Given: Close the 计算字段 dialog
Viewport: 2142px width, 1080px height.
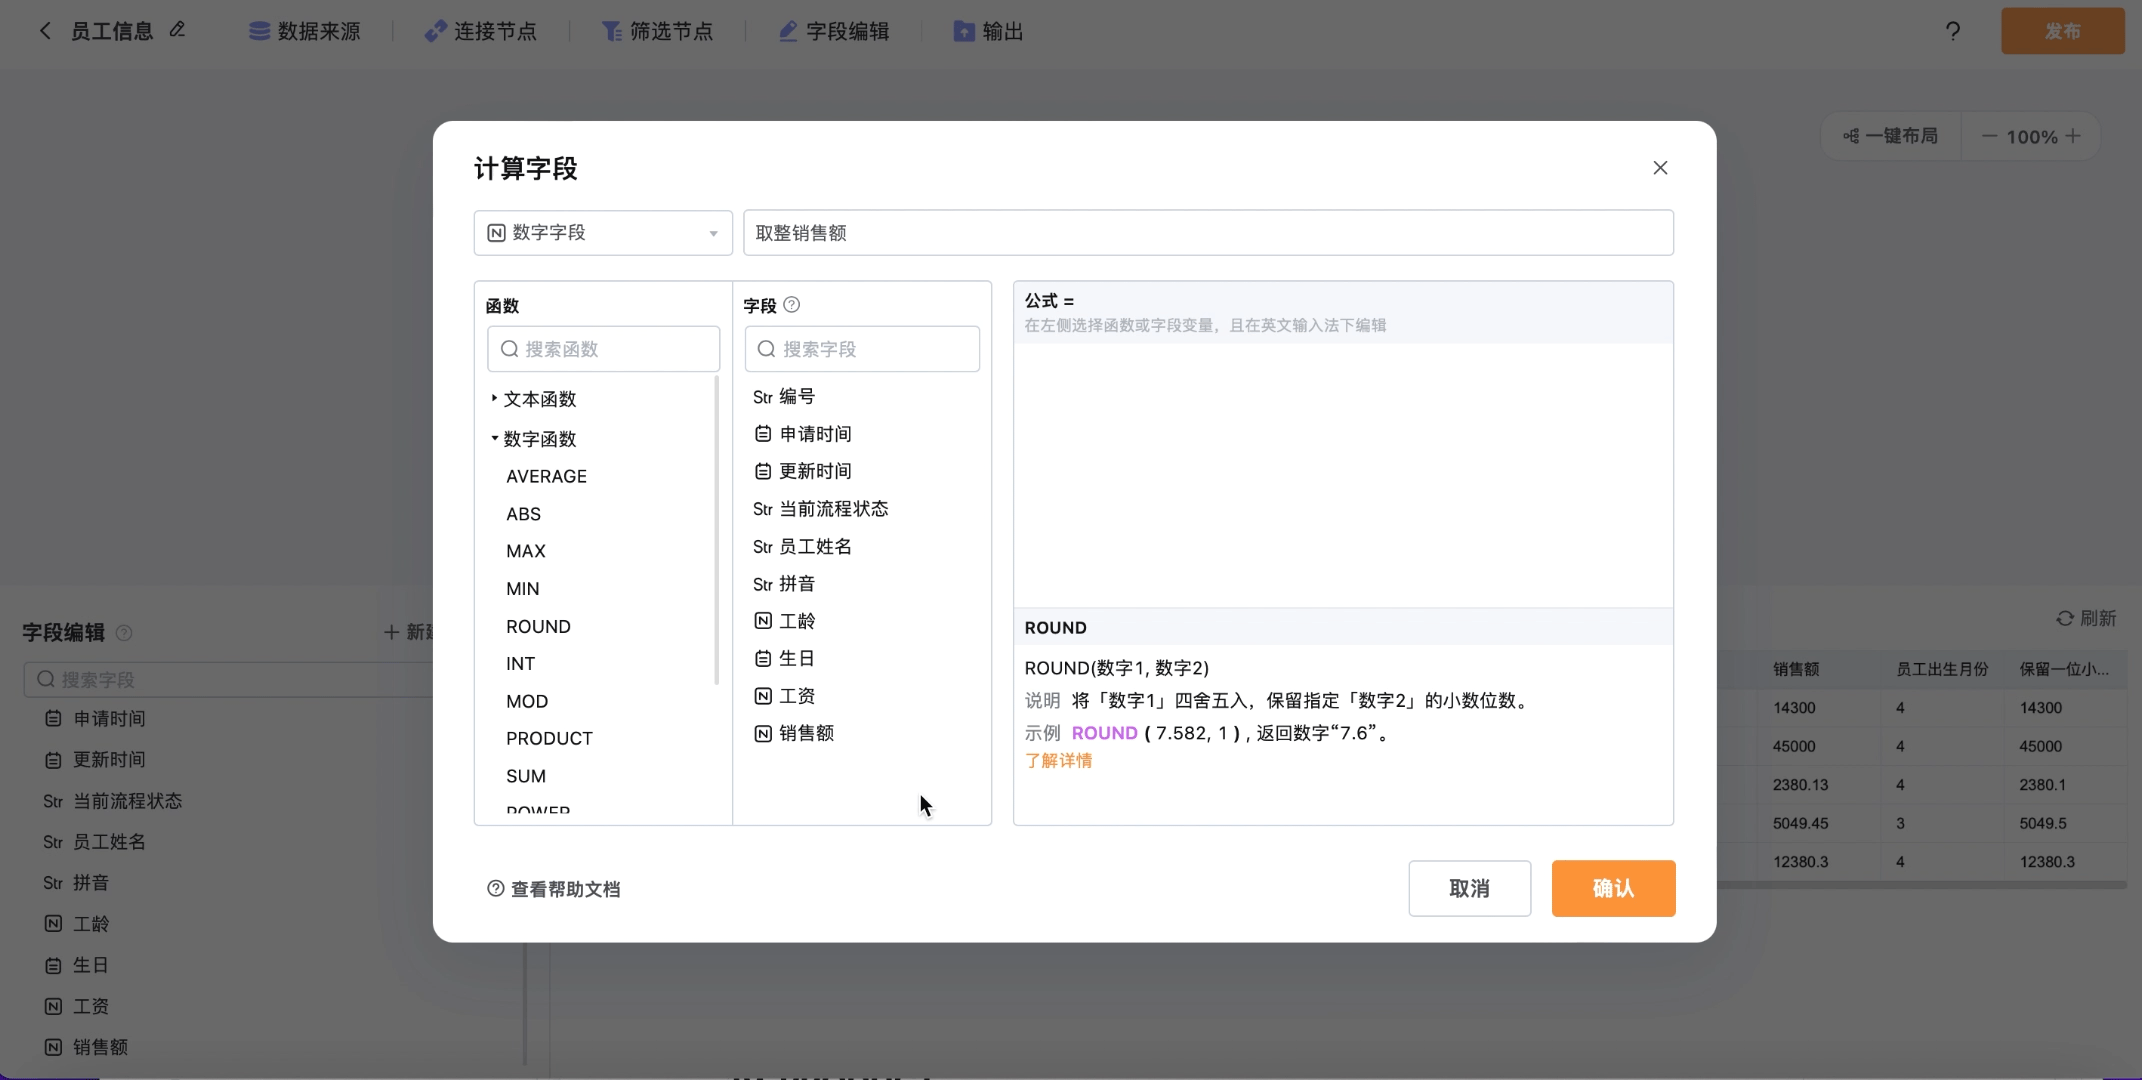Looking at the screenshot, I should click(x=1660, y=168).
